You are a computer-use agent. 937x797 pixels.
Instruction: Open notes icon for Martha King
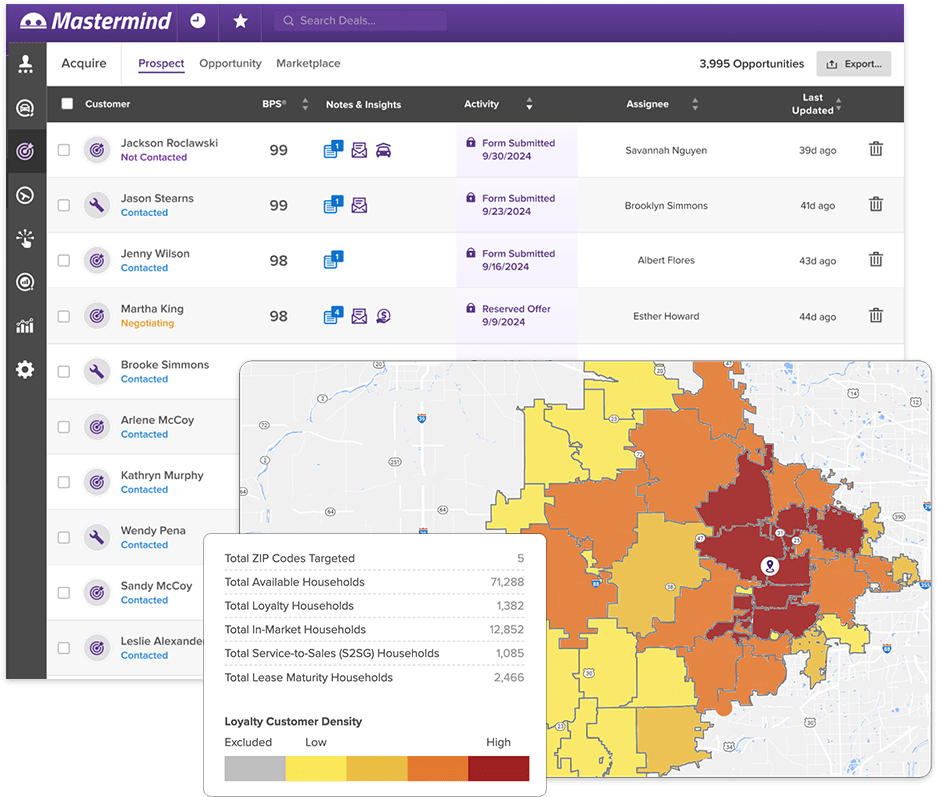click(333, 315)
